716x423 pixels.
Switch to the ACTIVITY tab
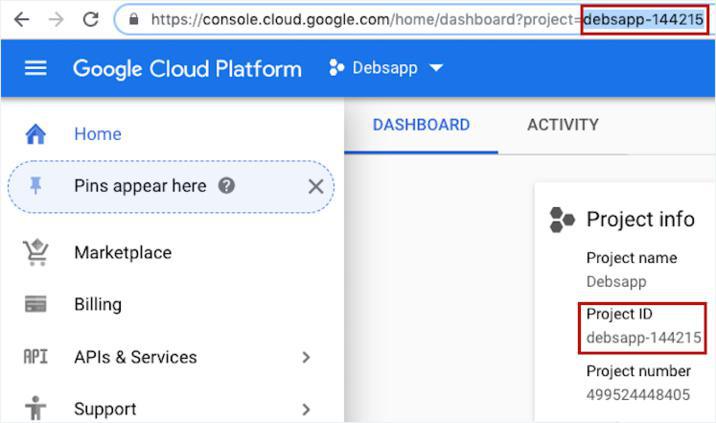[x=562, y=125]
